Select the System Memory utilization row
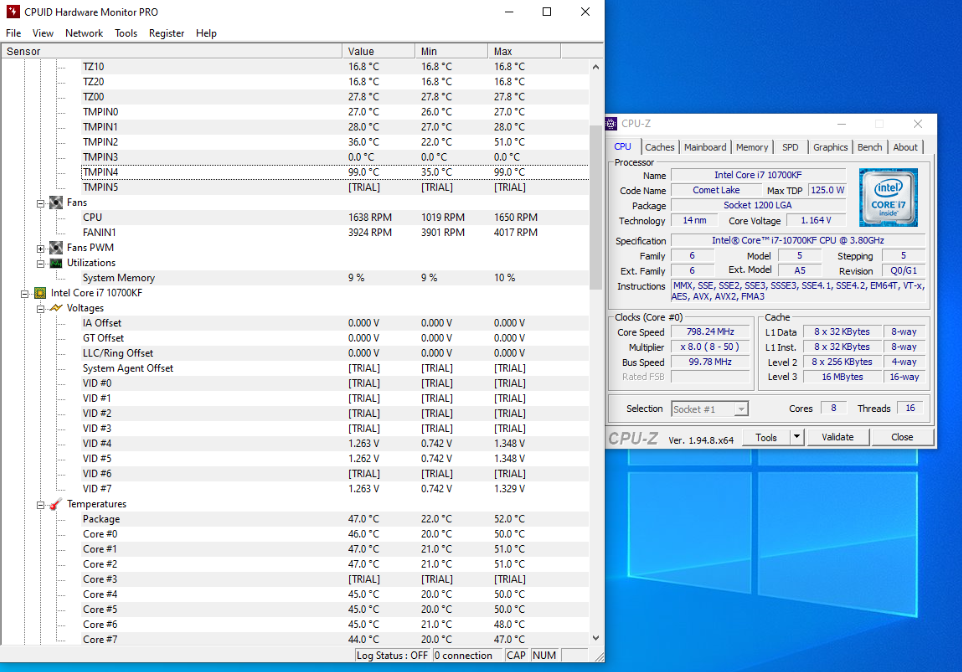Image resolution: width=962 pixels, height=672 pixels. pos(334,278)
